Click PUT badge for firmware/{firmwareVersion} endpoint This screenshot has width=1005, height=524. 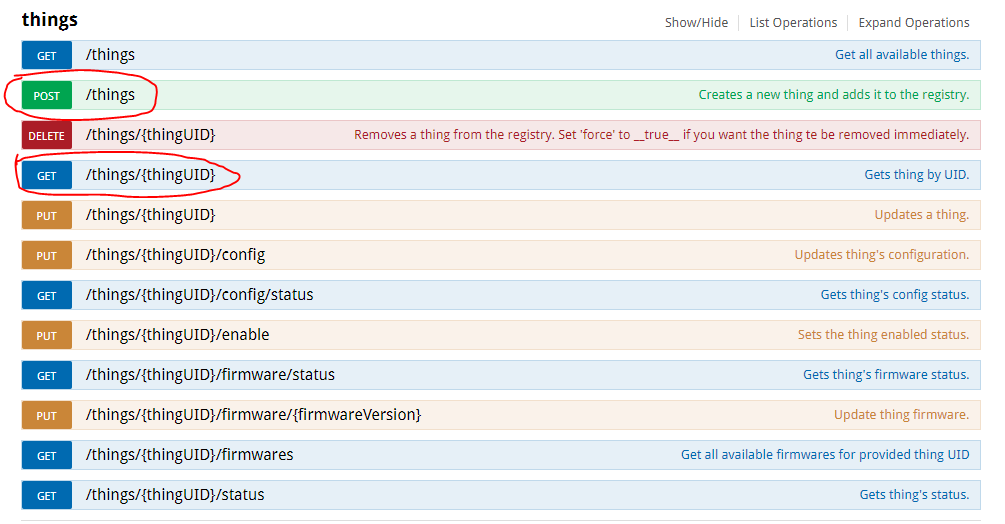[47, 416]
